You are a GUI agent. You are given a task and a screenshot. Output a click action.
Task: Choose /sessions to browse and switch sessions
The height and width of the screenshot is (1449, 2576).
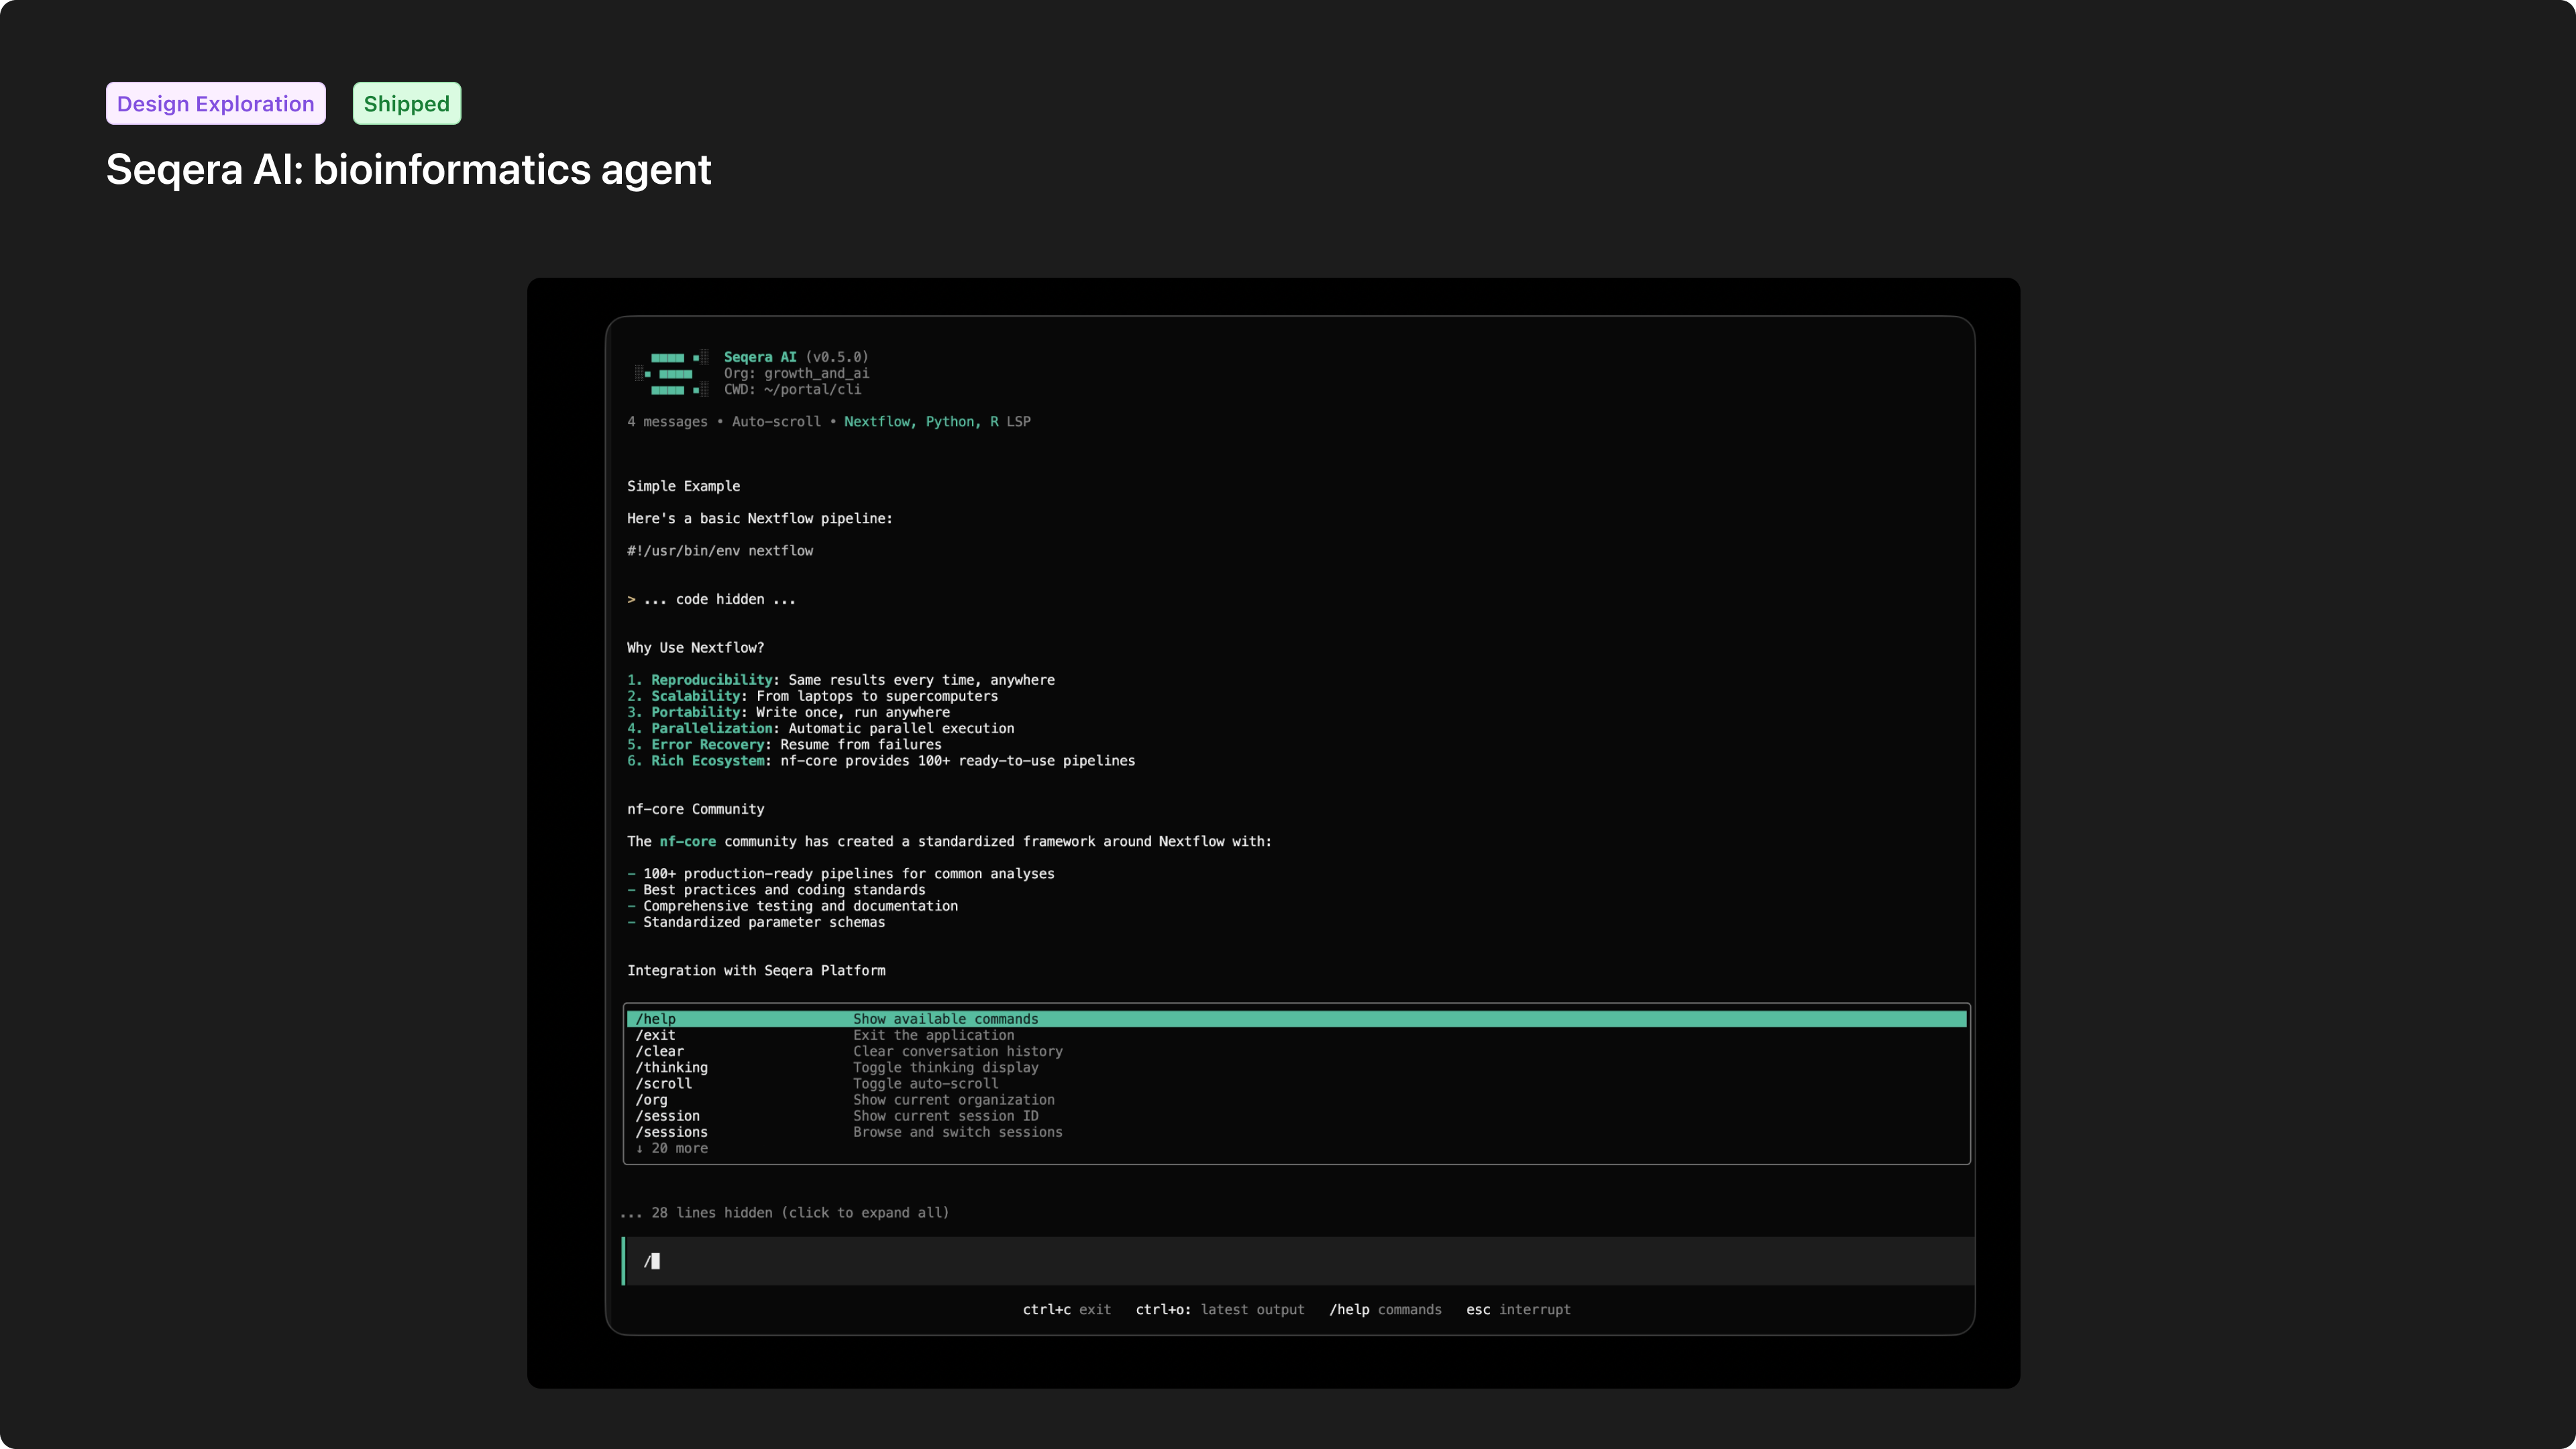[x=672, y=1132]
